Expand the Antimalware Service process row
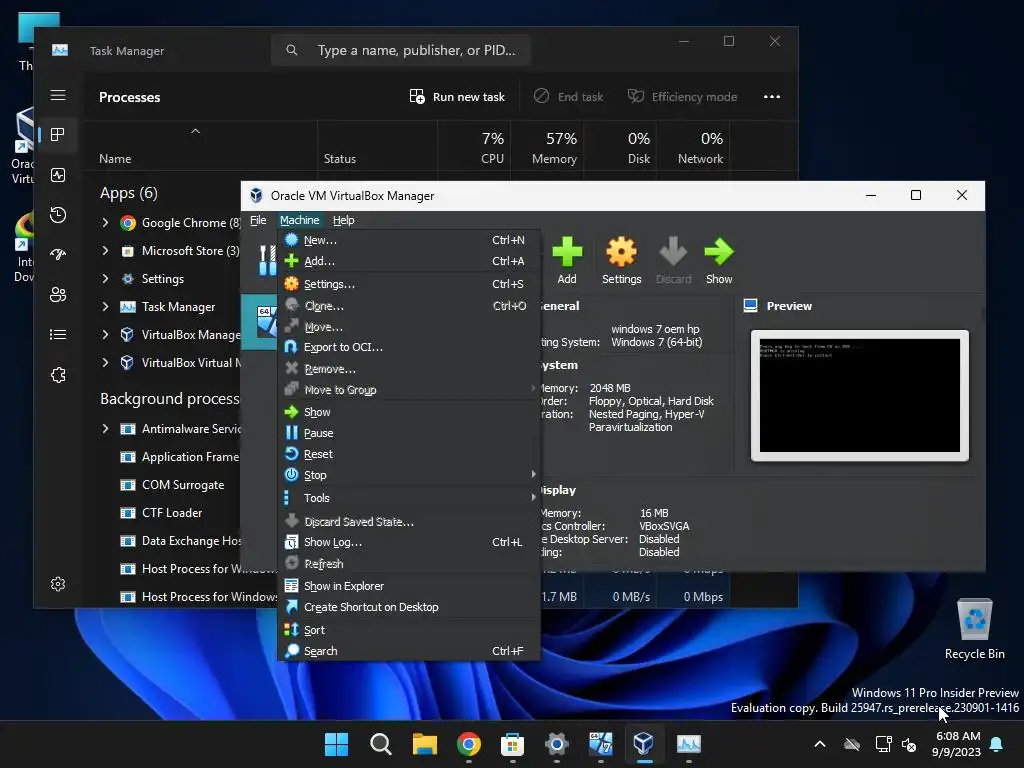 pyautogui.click(x=105, y=428)
